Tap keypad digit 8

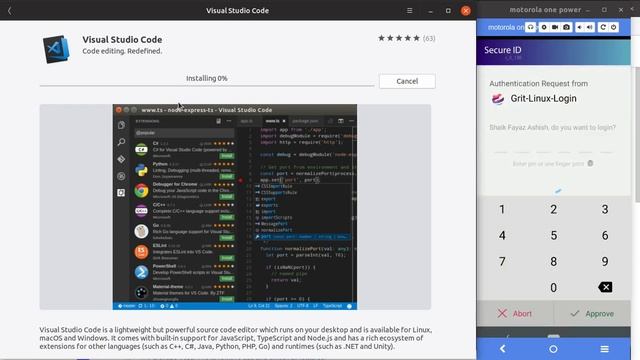coord(553,262)
